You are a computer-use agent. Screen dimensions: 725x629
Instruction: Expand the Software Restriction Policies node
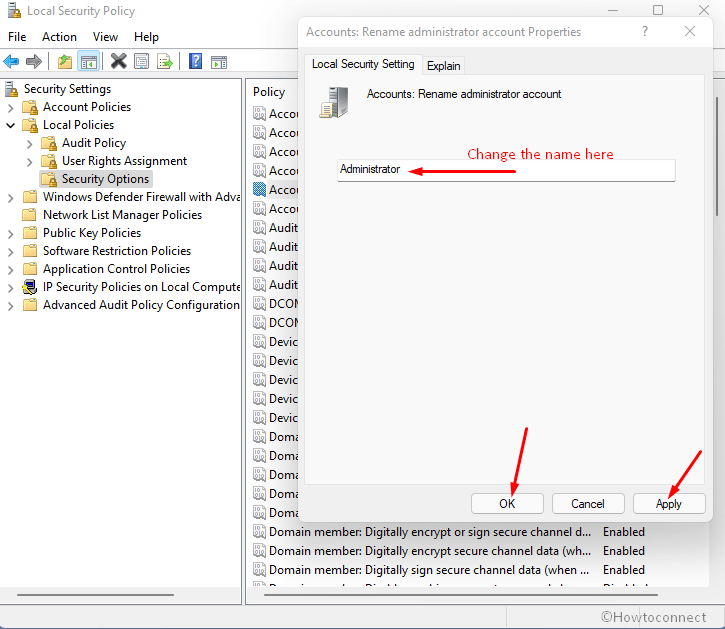pos(11,252)
